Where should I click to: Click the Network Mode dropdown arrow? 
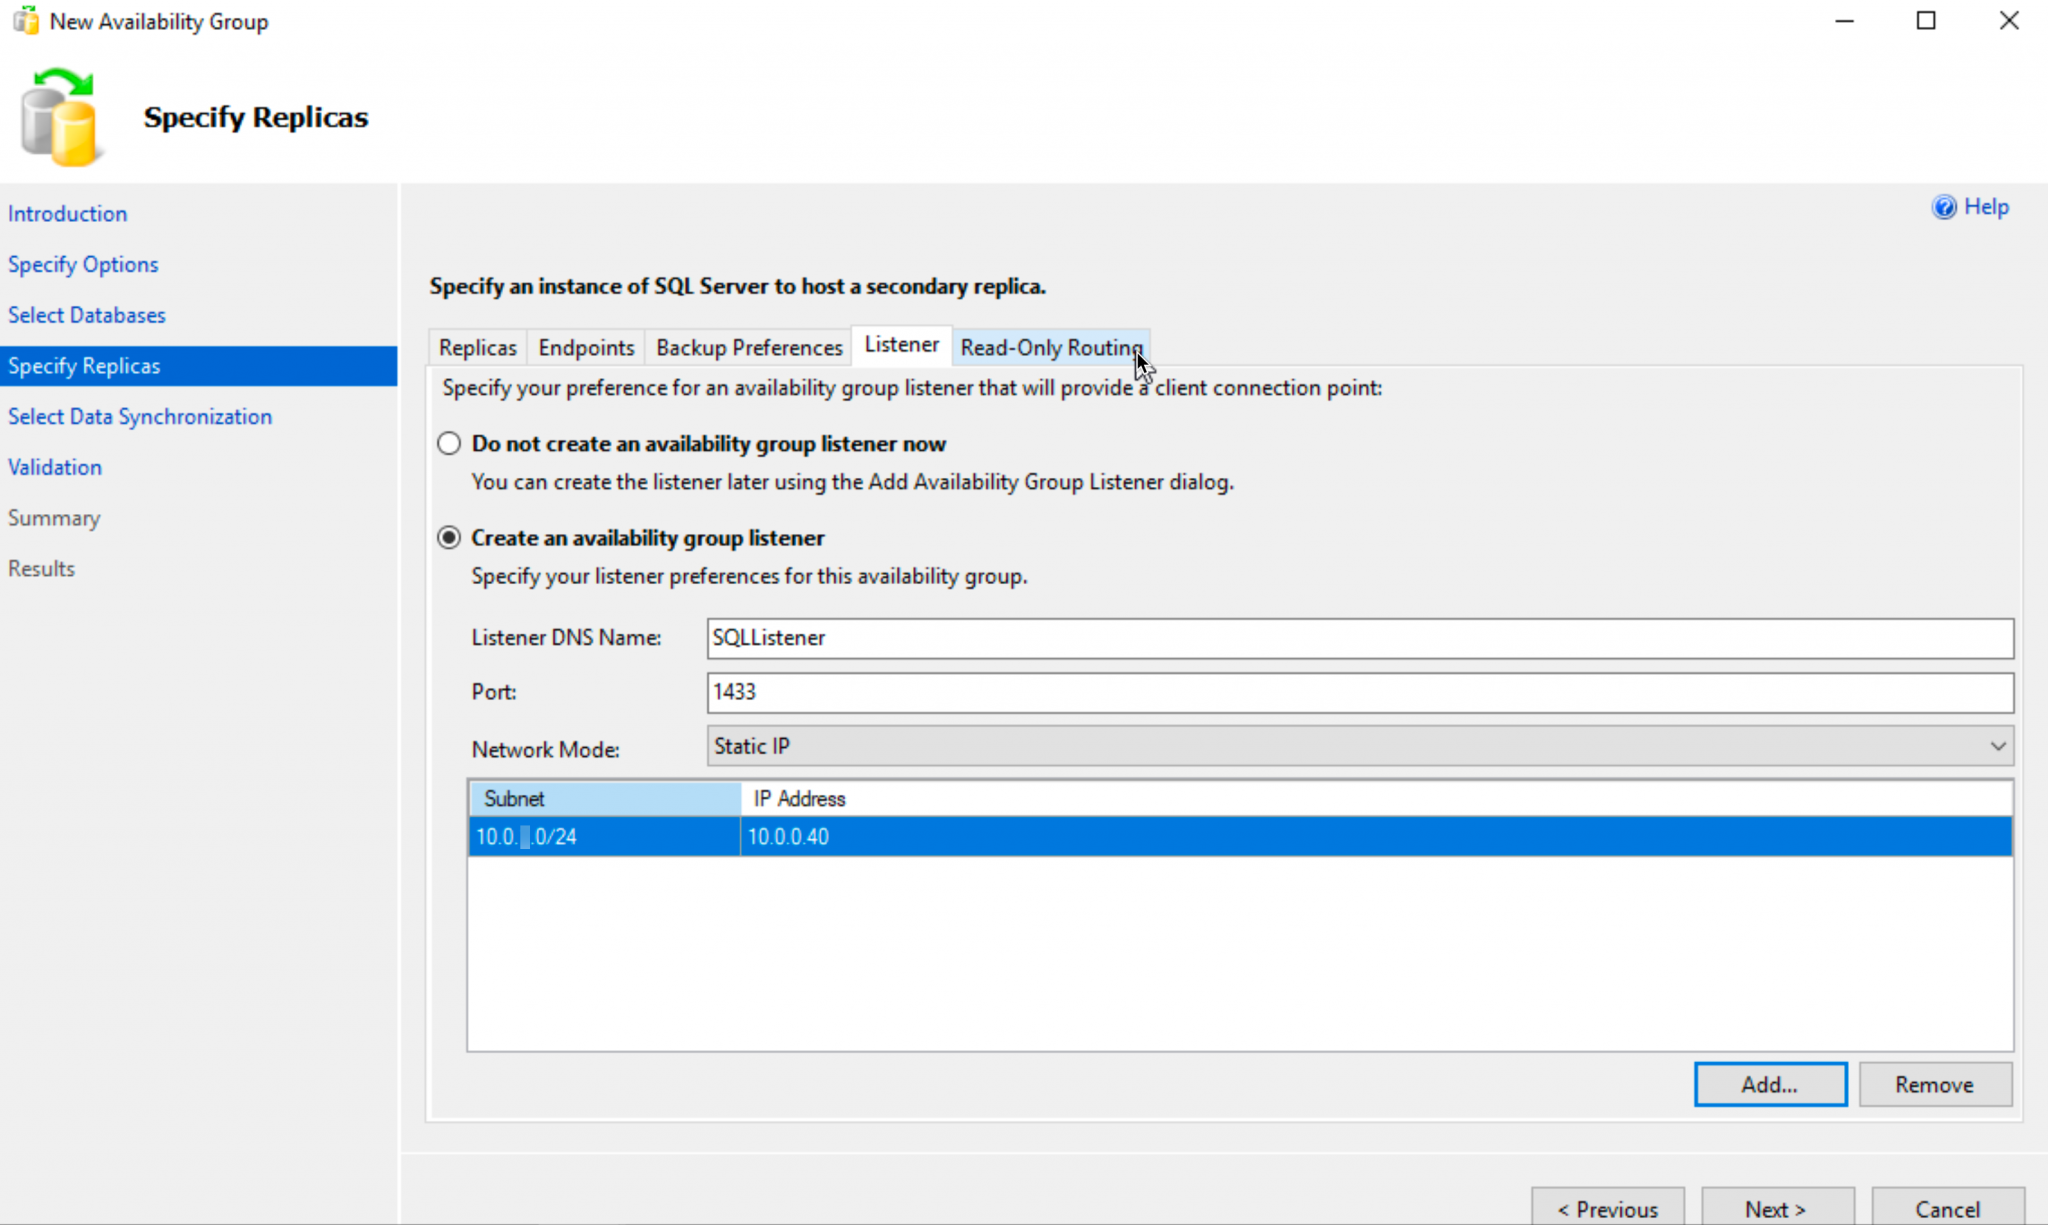pyautogui.click(x=1997, y=747)
